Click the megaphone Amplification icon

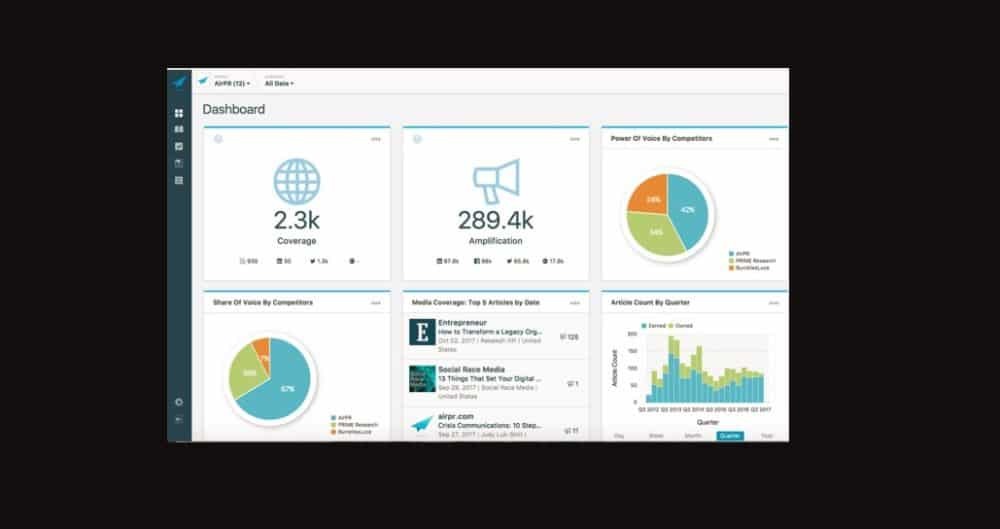[x=496, y=182]
